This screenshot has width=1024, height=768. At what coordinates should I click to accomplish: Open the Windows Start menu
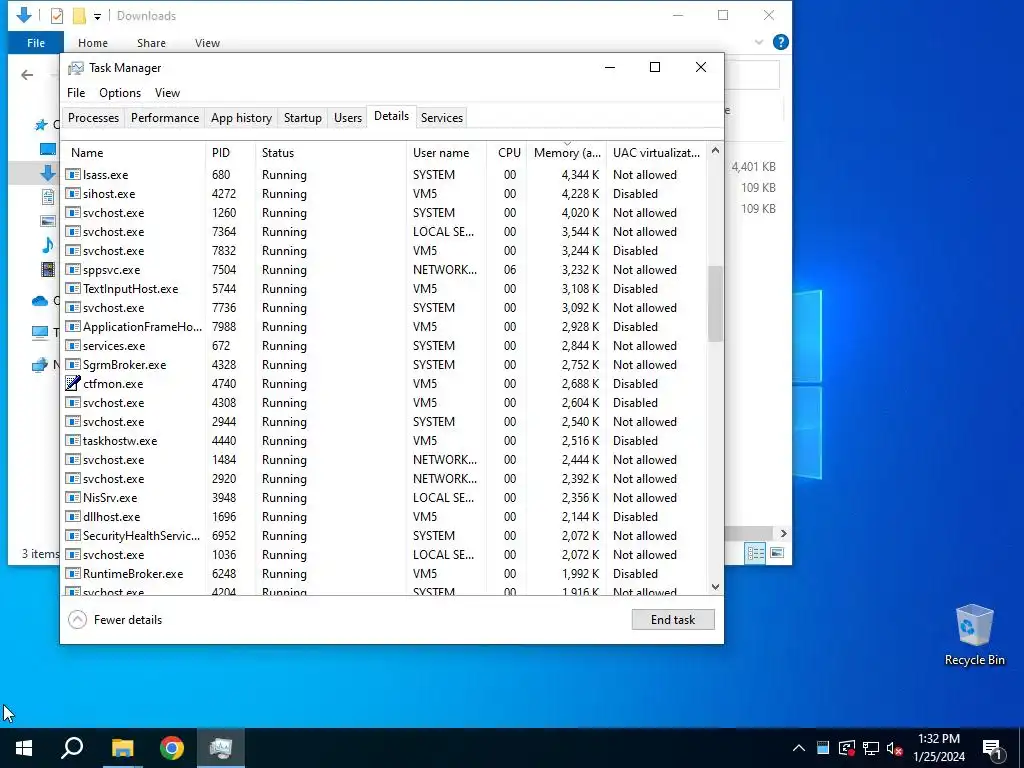[24, 748]
